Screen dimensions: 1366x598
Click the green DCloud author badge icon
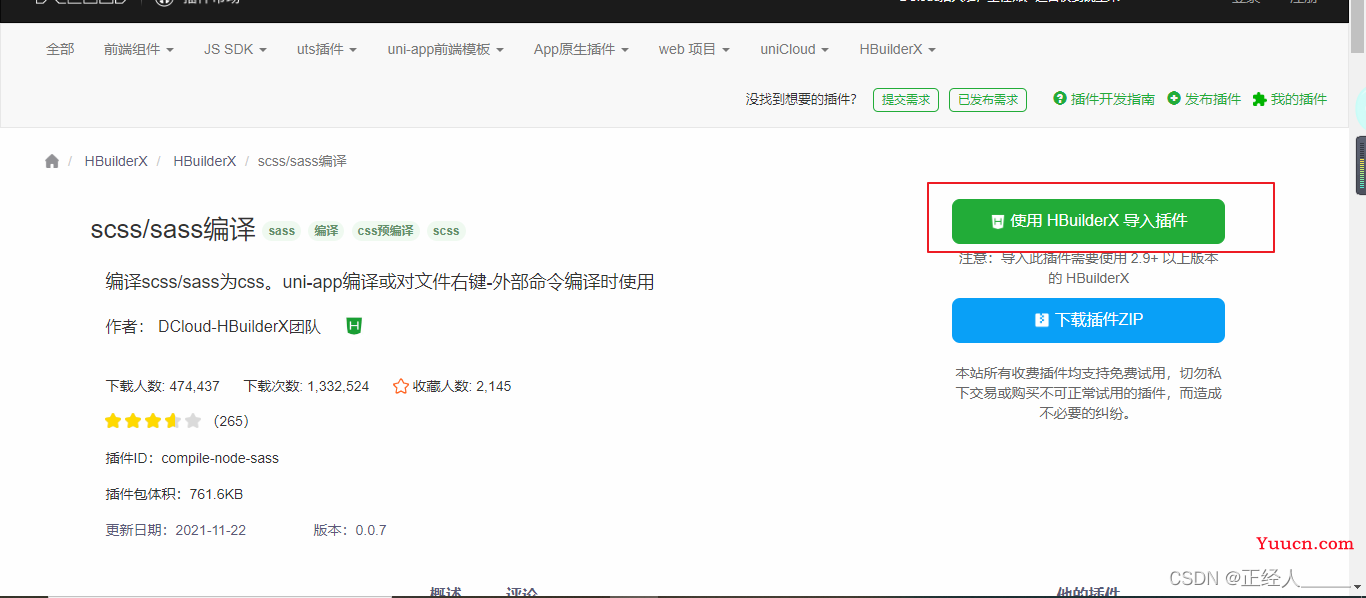(x=353, y=326)
